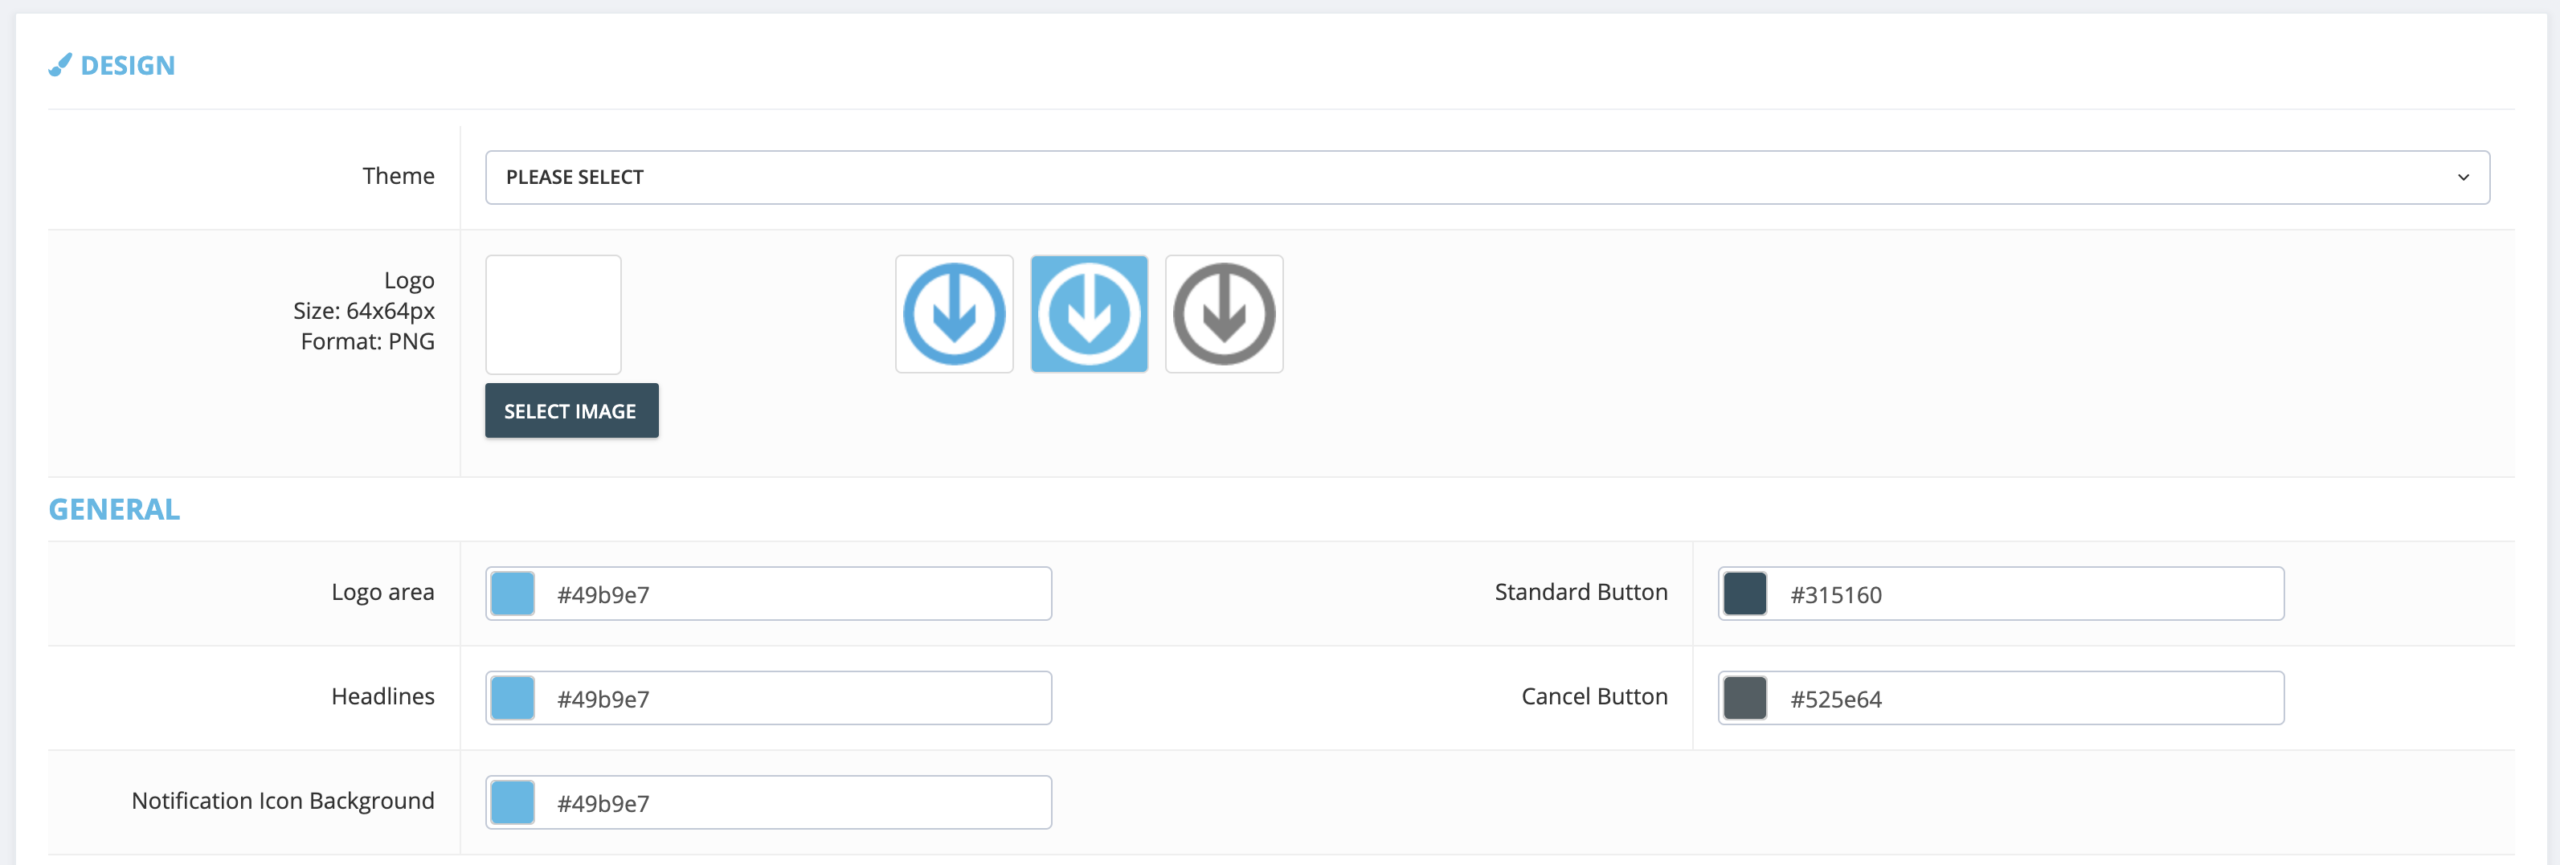Click the 'Standard Button' label
The height and width of the screenshot is (865, 2560).
(x=1581, y=592)
